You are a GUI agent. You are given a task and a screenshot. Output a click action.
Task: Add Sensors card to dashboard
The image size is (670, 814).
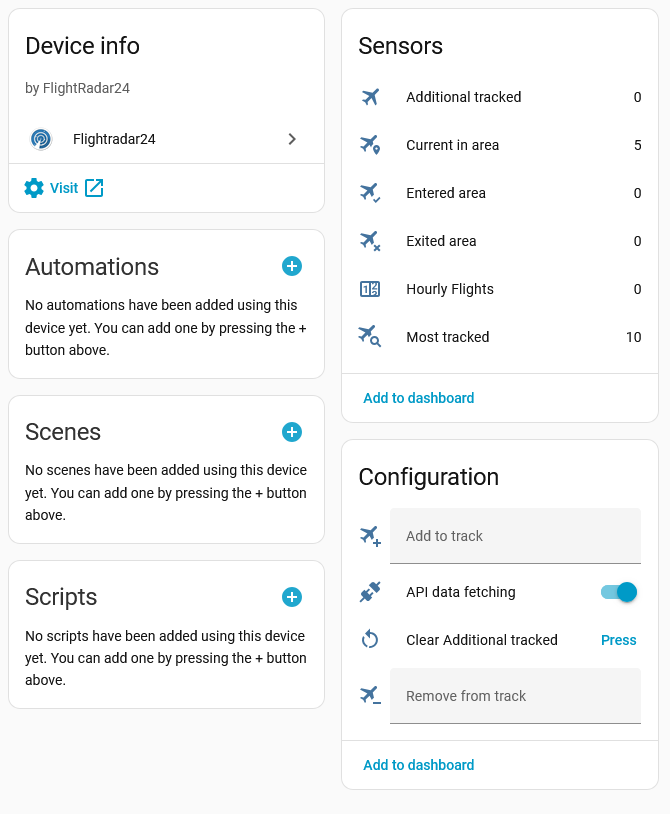coord(418,398)
